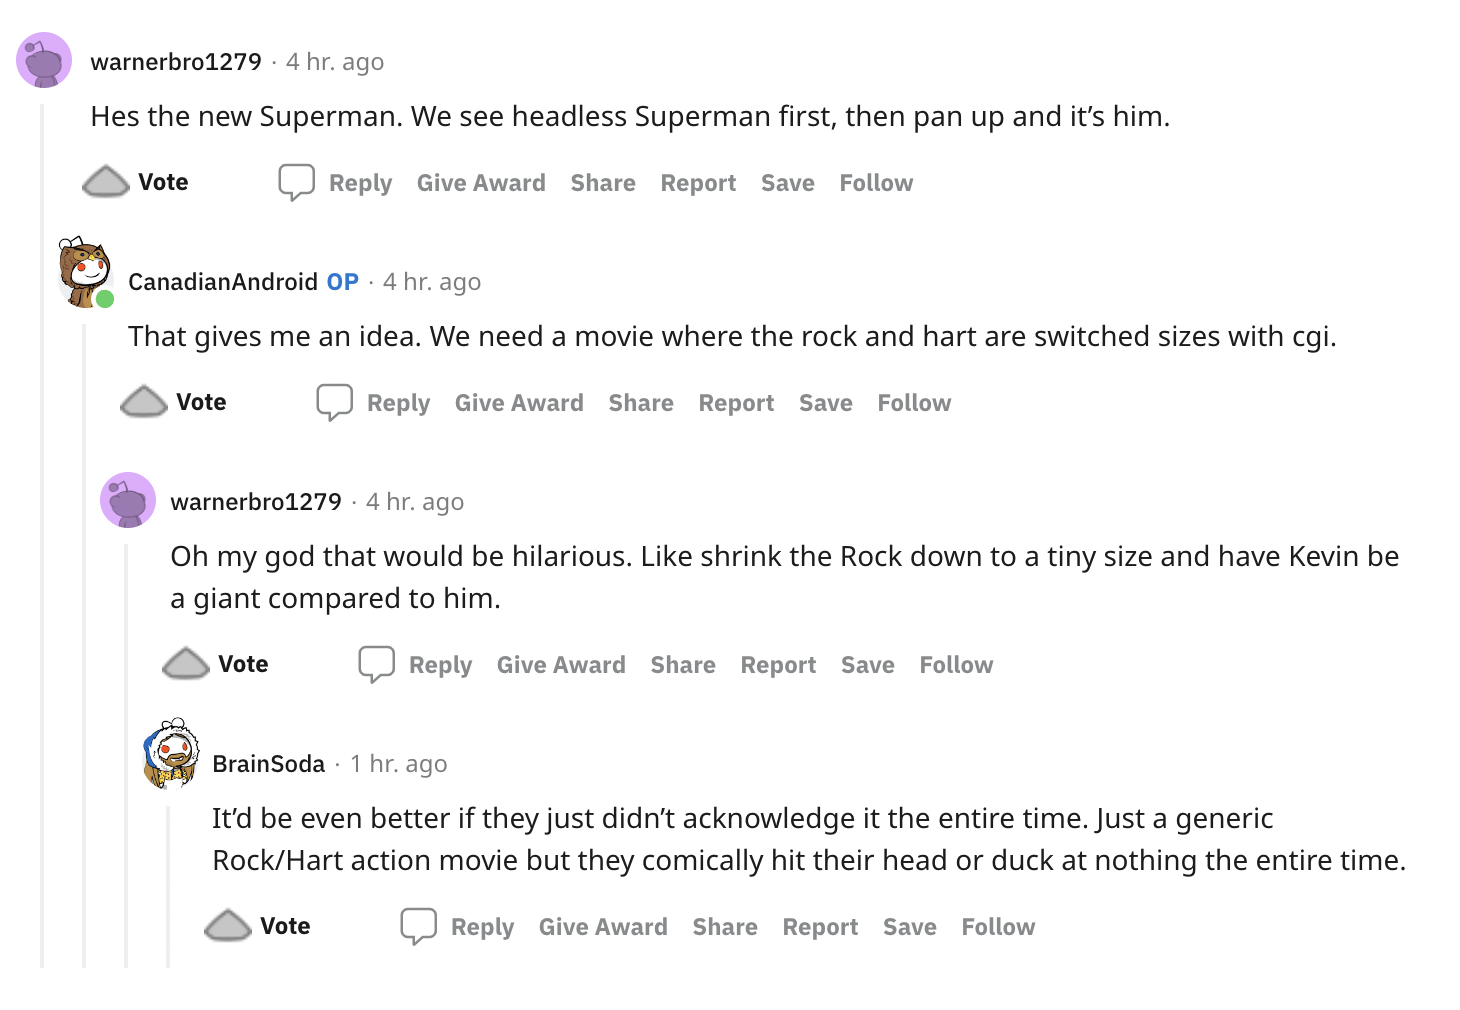Click the reply bubble icon on BrainSoda's comment

coord(420,925)
